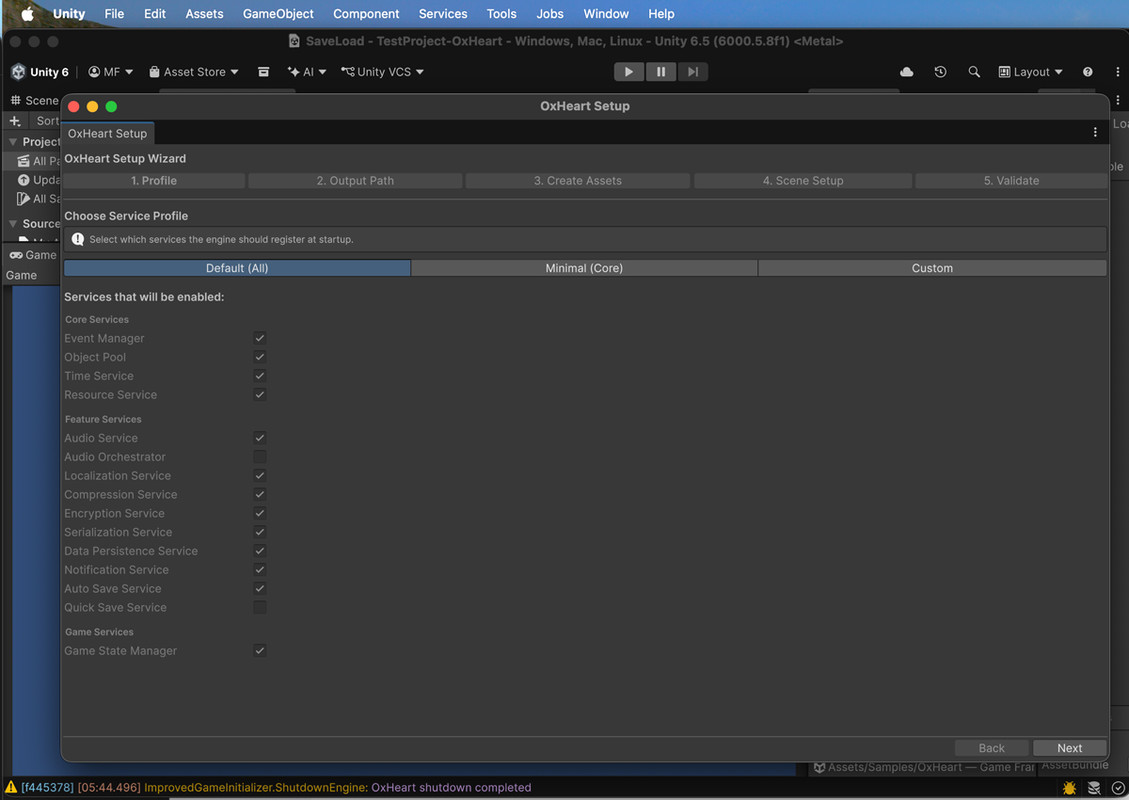Toggle the Notification Service checkbox
Image resolution: width=1129 pixels, height=800 pixels.
(260, 570)
